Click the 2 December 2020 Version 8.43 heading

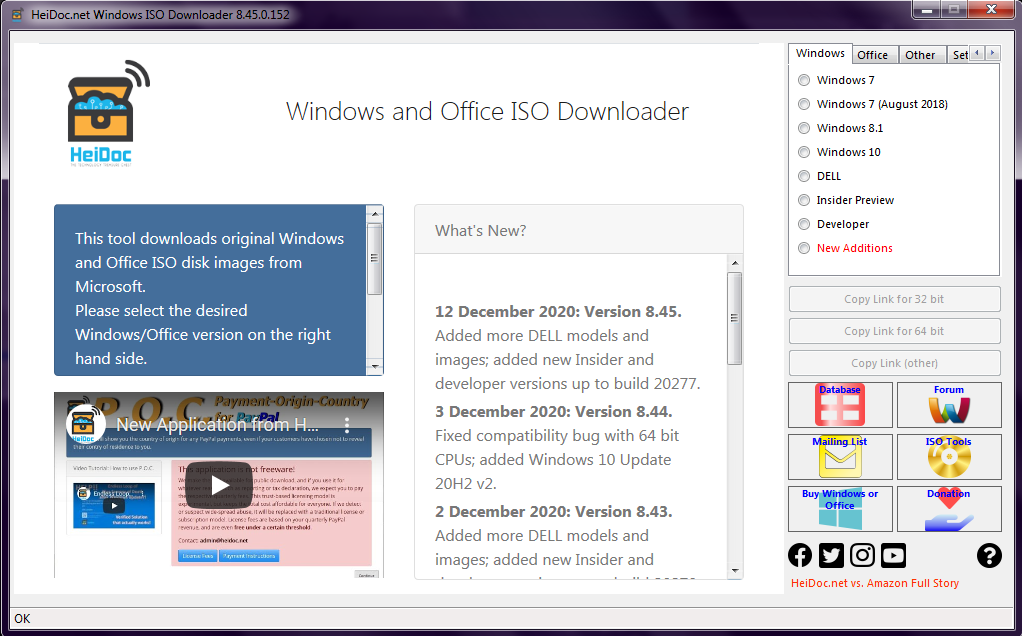(553, 512)
